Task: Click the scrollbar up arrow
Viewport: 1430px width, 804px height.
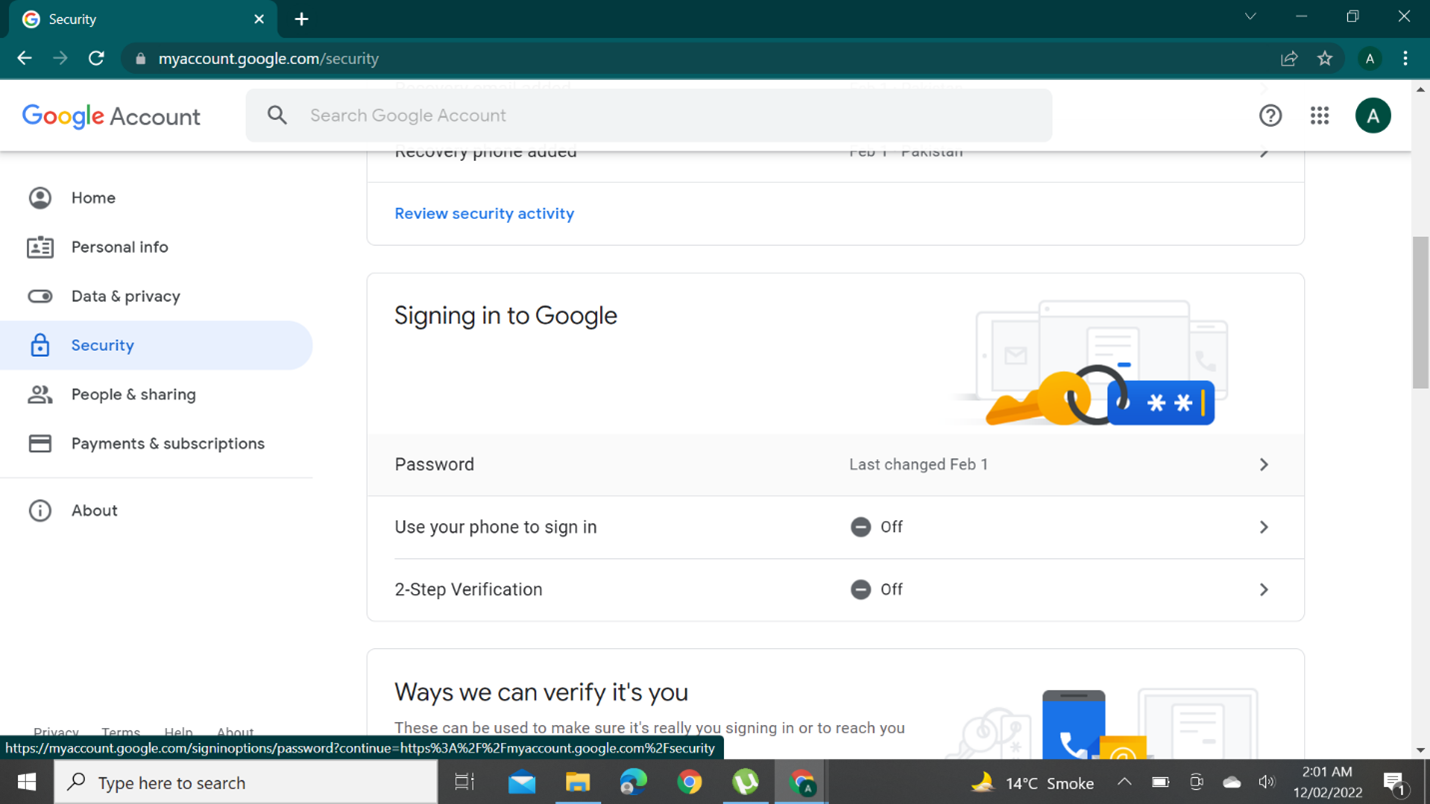Action: [x=1420, y=90]
